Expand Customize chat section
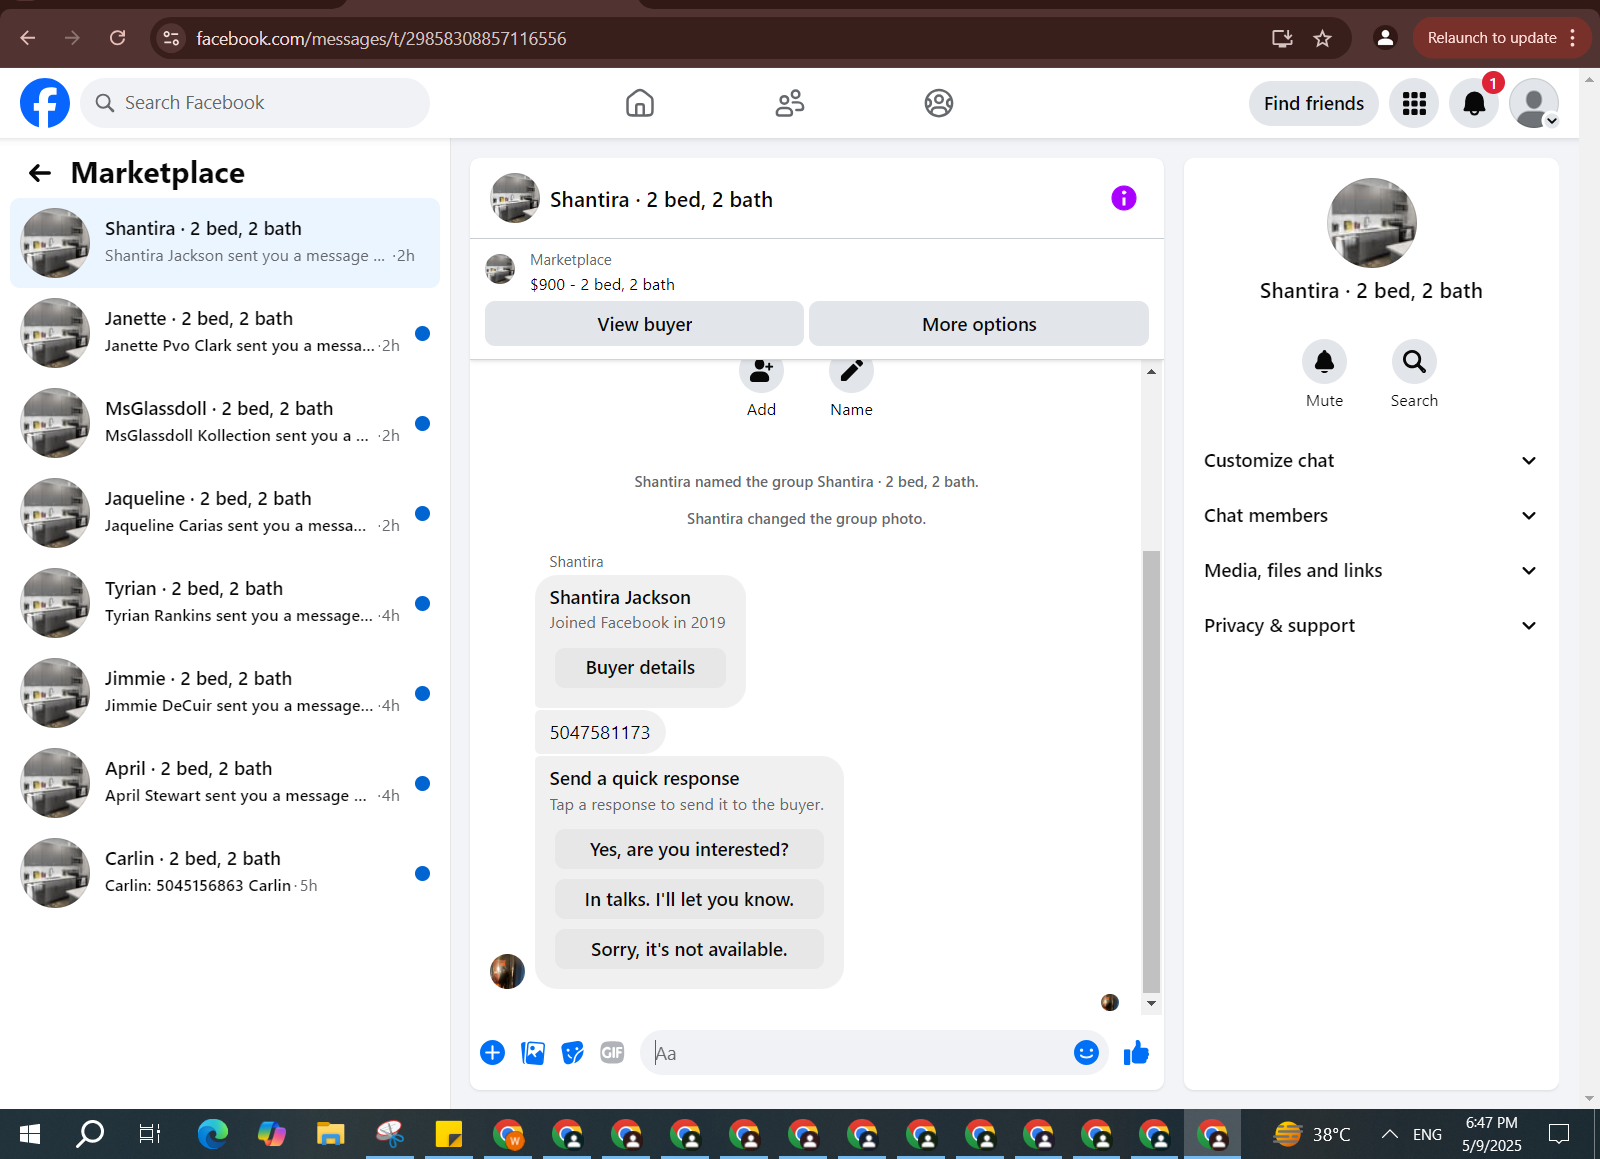This screenshot has width=1600, height=1159. [x=1370, y=461]
